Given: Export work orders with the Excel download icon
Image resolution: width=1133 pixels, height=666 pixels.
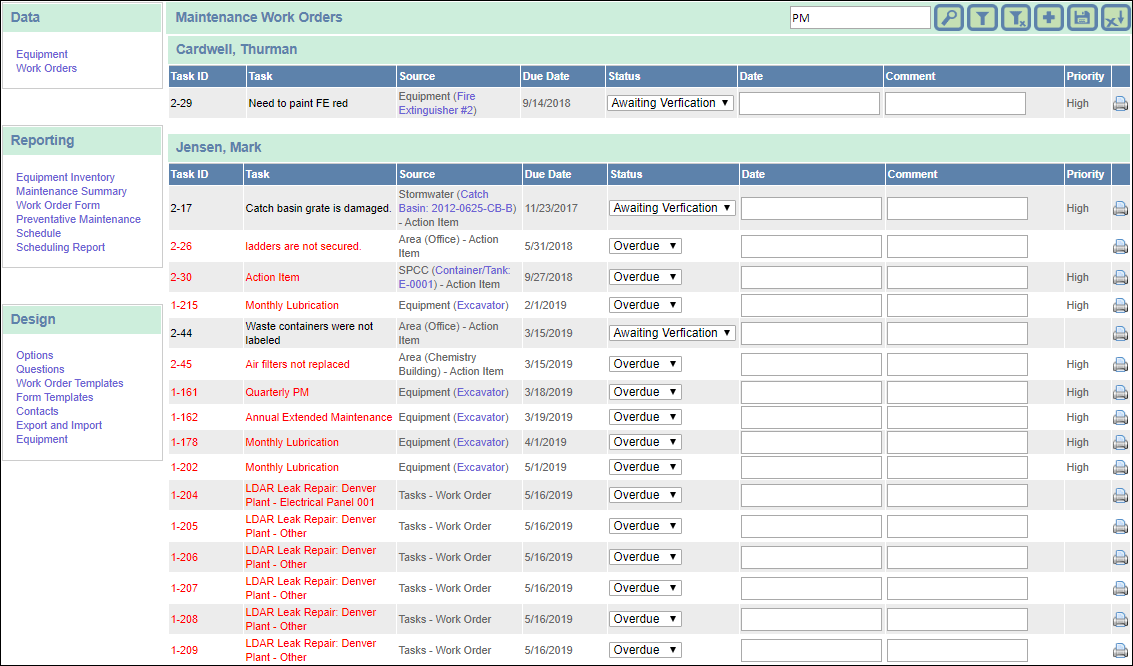Looking at the screenshot, I should [x=1115, y=17].
